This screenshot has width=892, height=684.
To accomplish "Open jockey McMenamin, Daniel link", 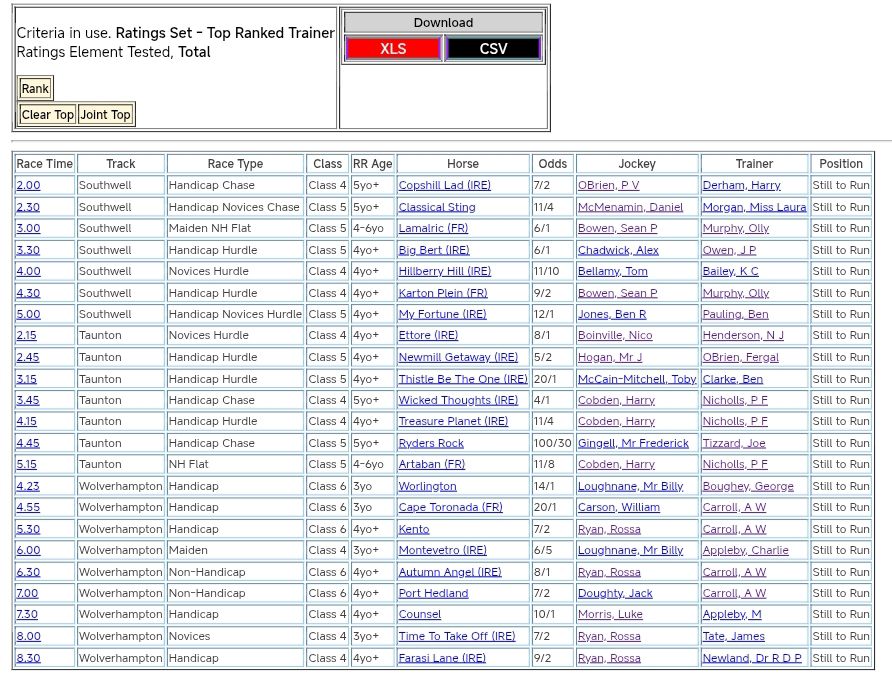I will pos(630,207).
